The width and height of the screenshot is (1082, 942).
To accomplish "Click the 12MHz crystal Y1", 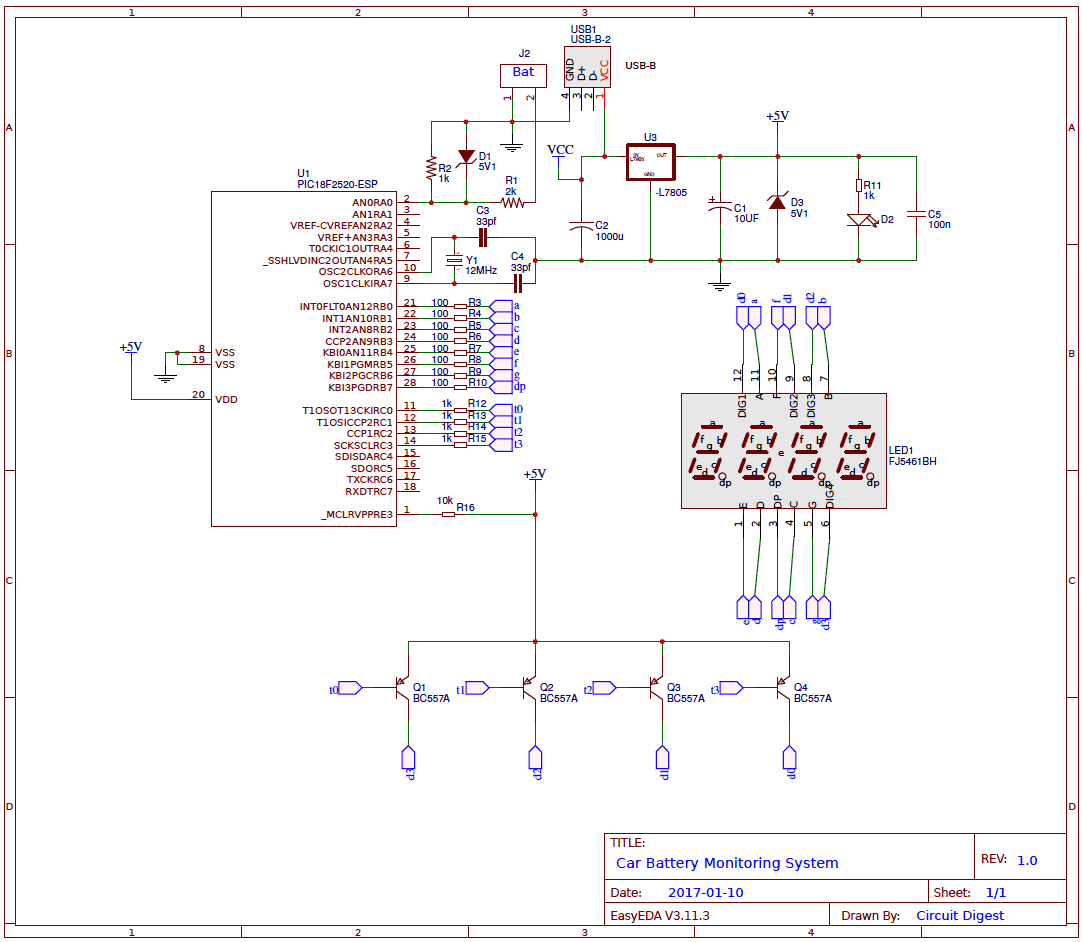I will pos(456,258).
